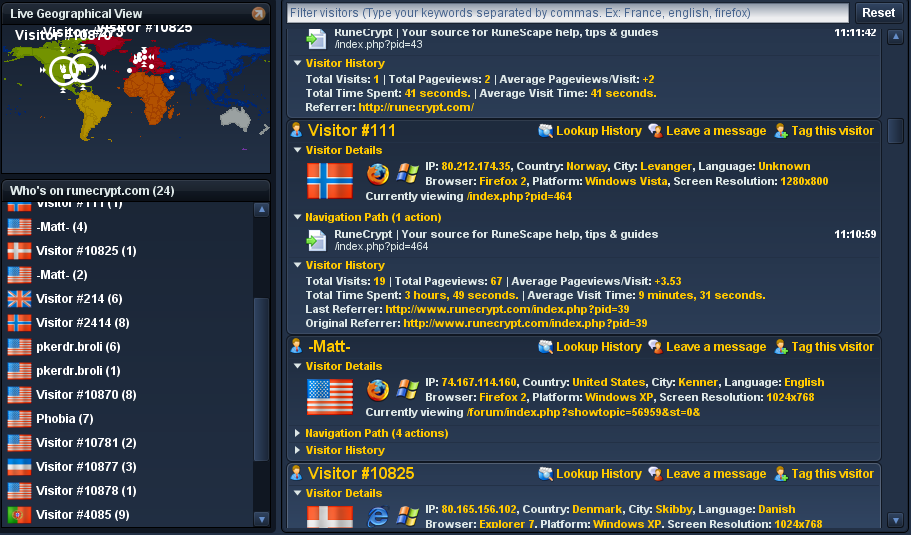Click the Windows logo in -Matt- details
Screen dimensions: 911x535
pos(408,390)
